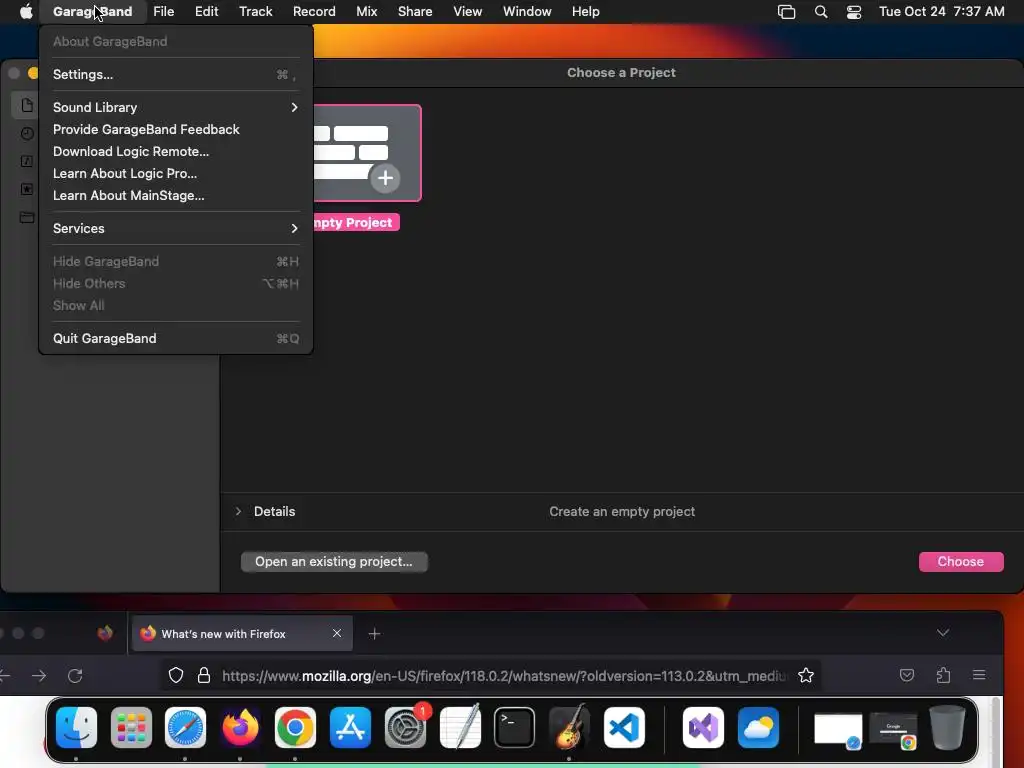Select Project Templates folder sidebar icon
The image size is (1024, 768).
pyautogui.click(x=27, y=217)
